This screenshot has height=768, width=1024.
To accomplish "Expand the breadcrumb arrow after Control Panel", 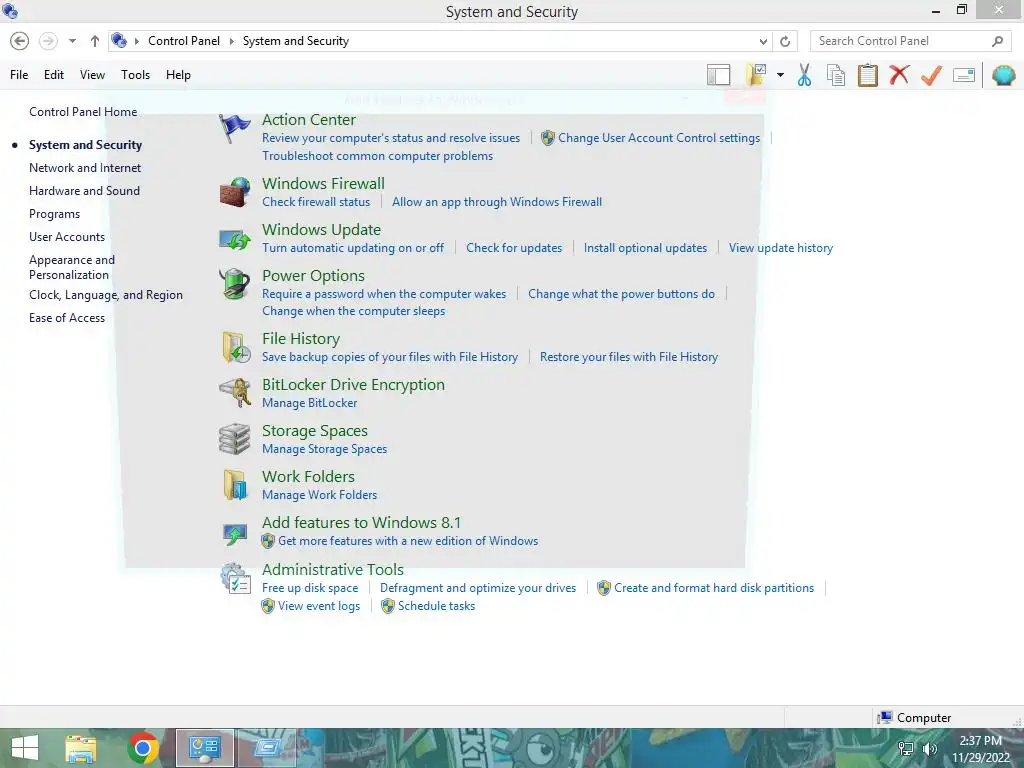I will pos(231,41).
